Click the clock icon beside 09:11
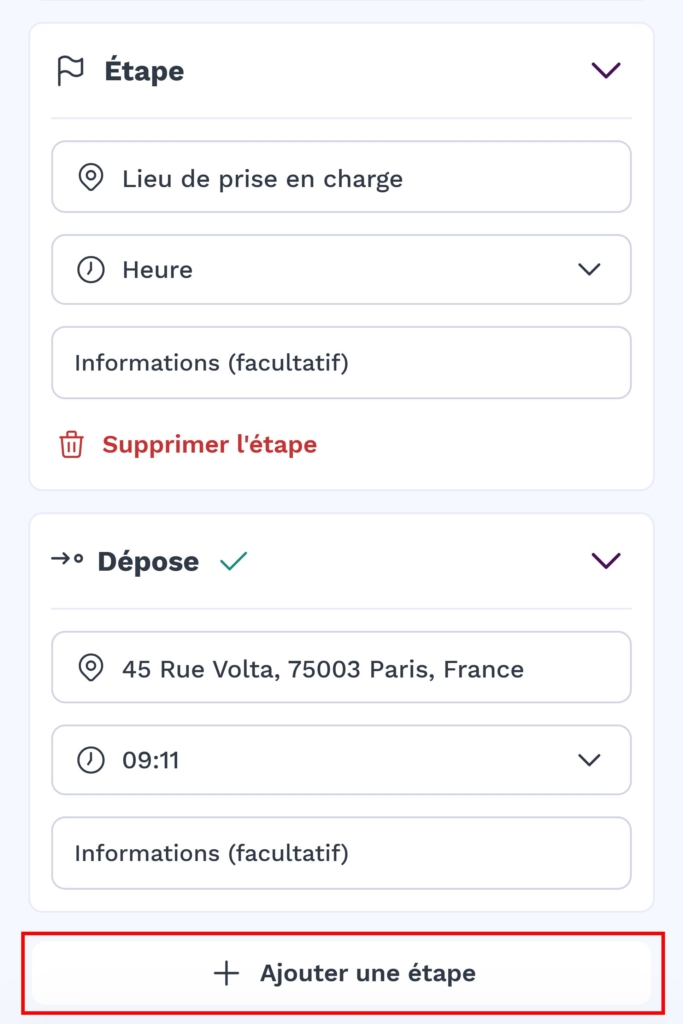The image size is (683, 1024). (91, 760)
